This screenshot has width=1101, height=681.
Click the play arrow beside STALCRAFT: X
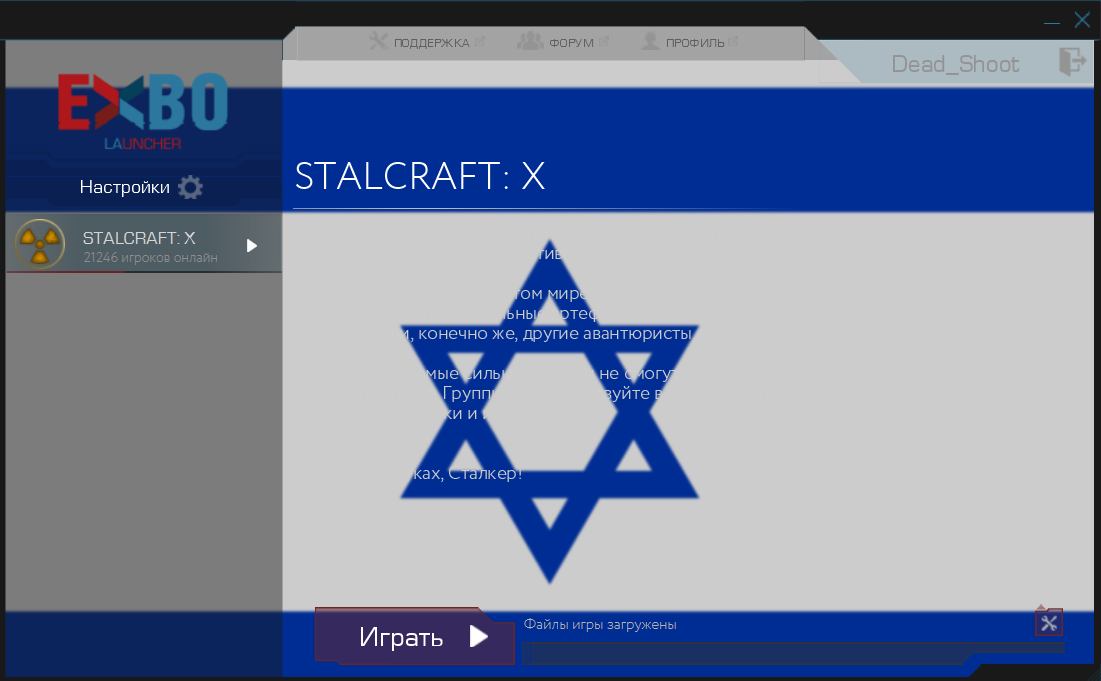[x=252, y=245]
